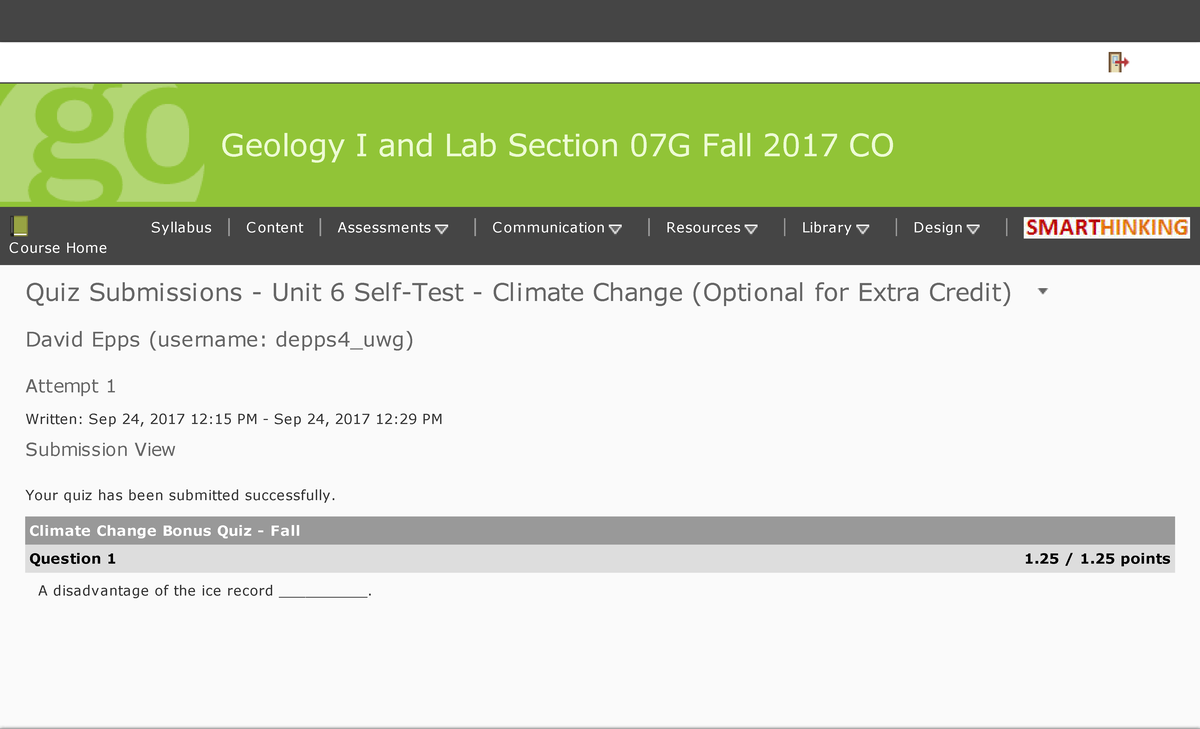The image size is (1200, 729).
Task: Log out using the exit door icon
Action: [x=1117, y=62]
